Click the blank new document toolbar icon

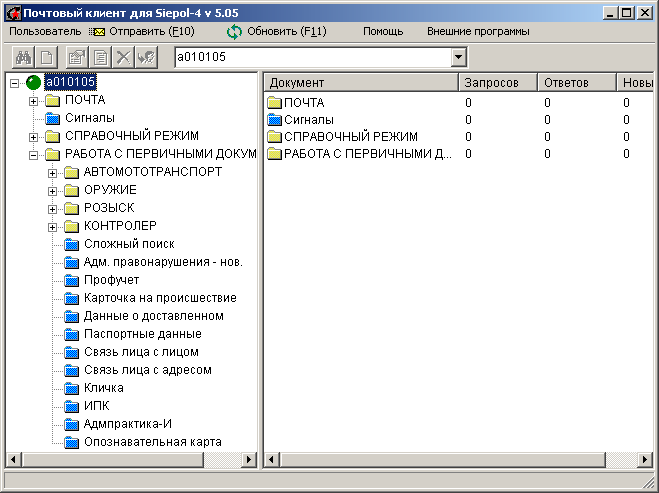coord(46,57)
